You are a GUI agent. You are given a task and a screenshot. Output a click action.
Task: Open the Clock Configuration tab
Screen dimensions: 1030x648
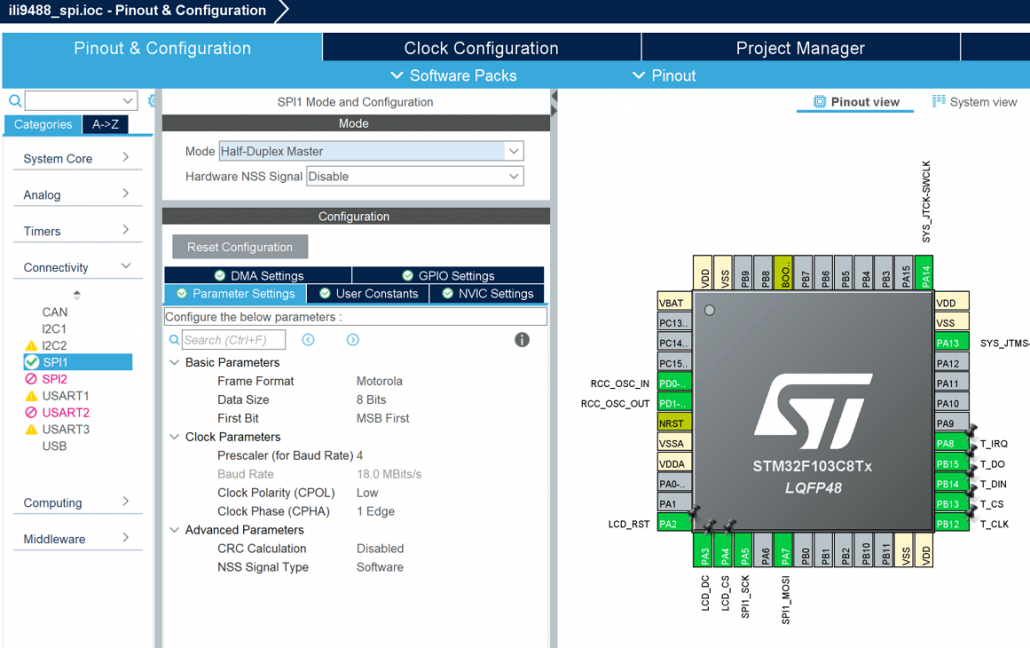click(481, 48)
